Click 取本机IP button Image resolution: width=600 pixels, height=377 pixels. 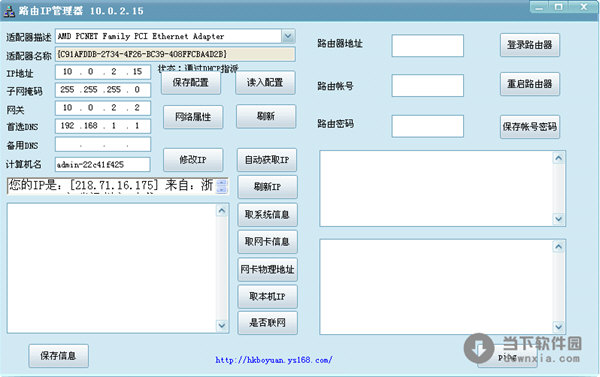[267, 296]
